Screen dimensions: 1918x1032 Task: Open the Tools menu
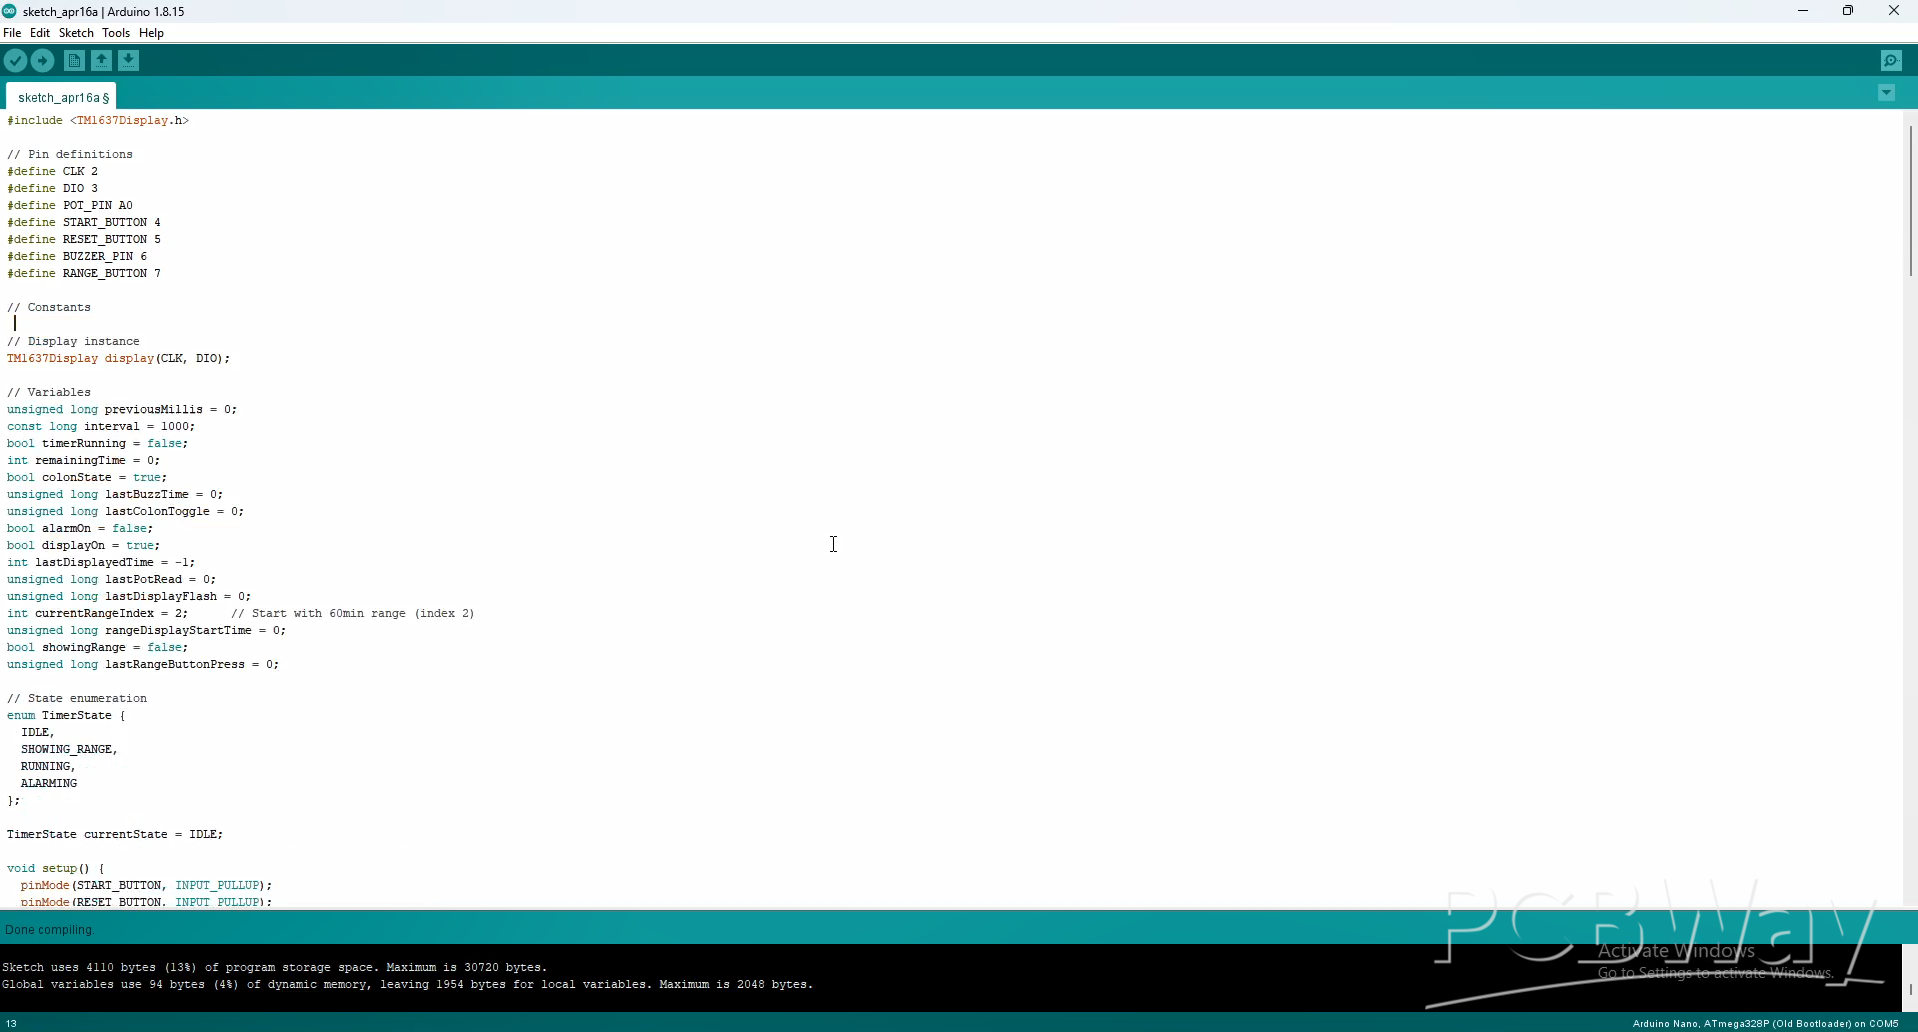click(116, 33)
